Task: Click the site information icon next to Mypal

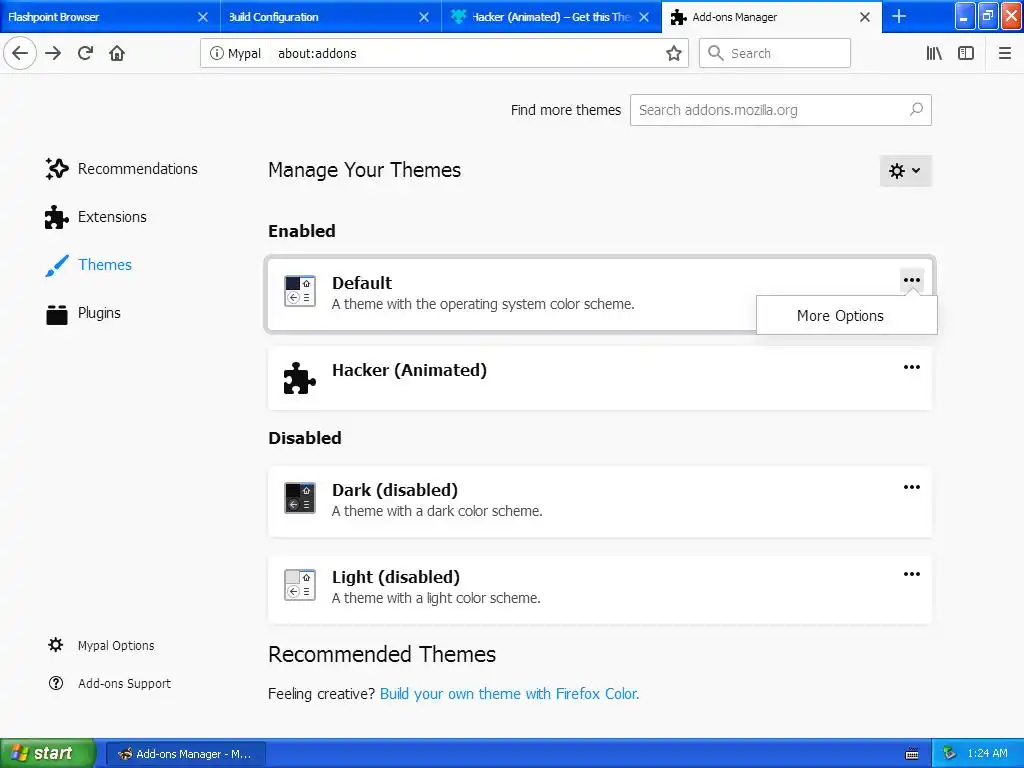Action: pyautogui.click(x=216, y=53)
